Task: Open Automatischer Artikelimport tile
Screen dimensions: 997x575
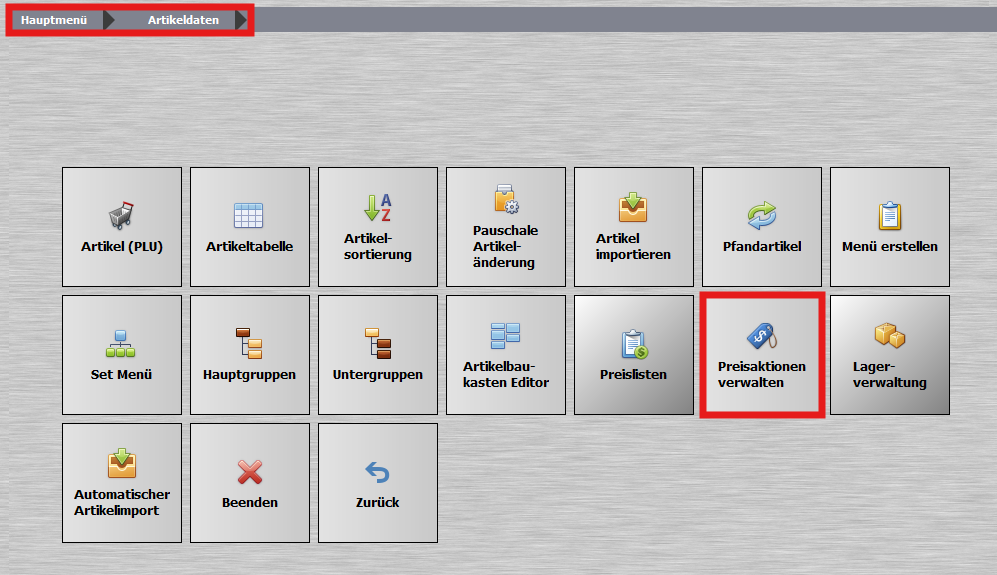Action: tap(122, 483)
